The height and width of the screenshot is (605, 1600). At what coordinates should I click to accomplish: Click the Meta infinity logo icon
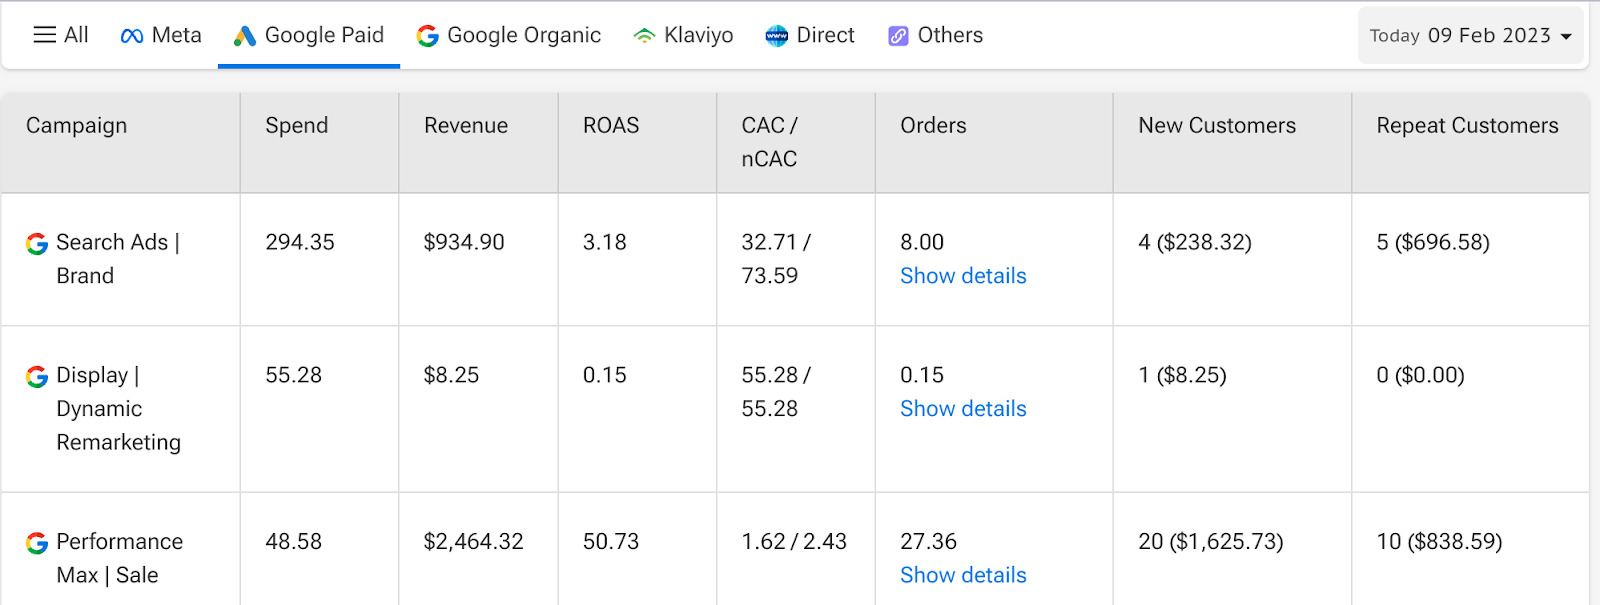pyautogui.click(x=132, y=36)
